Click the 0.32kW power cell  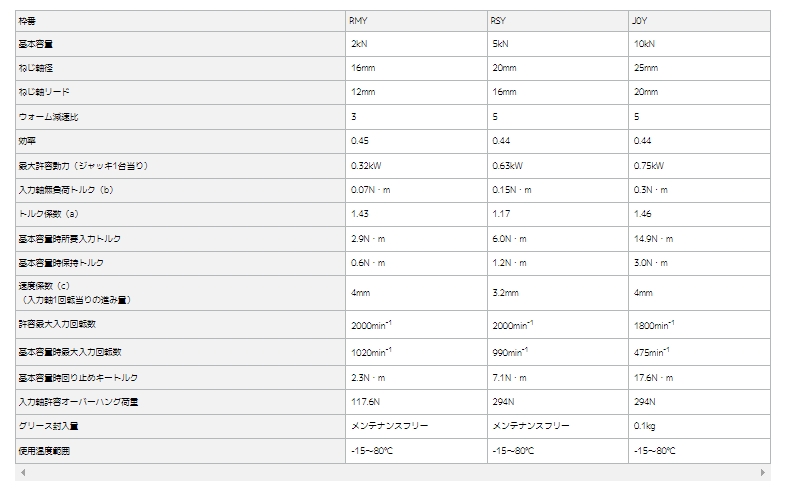click(367, 164)
